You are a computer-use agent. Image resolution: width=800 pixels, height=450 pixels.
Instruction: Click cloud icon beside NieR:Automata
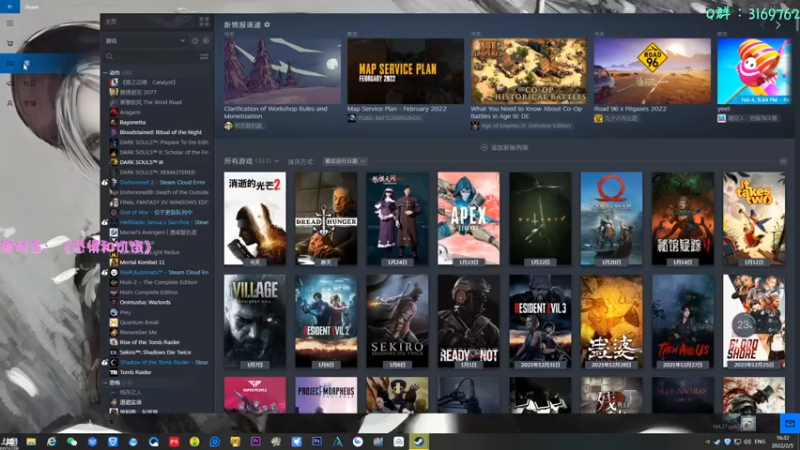click(105, 272)
